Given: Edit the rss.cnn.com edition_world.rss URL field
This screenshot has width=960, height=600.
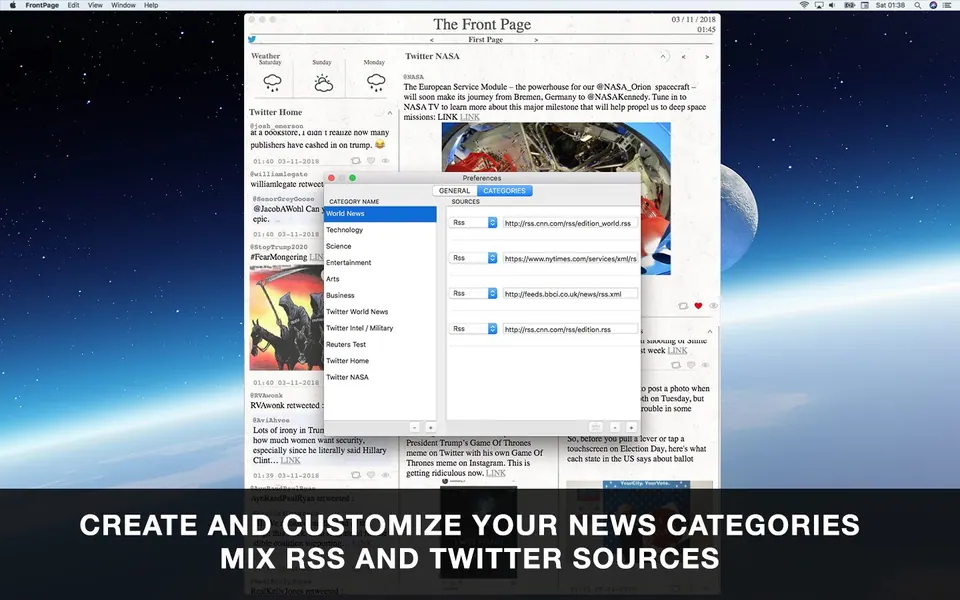Looking at the screenshot, I should [570, 223].
